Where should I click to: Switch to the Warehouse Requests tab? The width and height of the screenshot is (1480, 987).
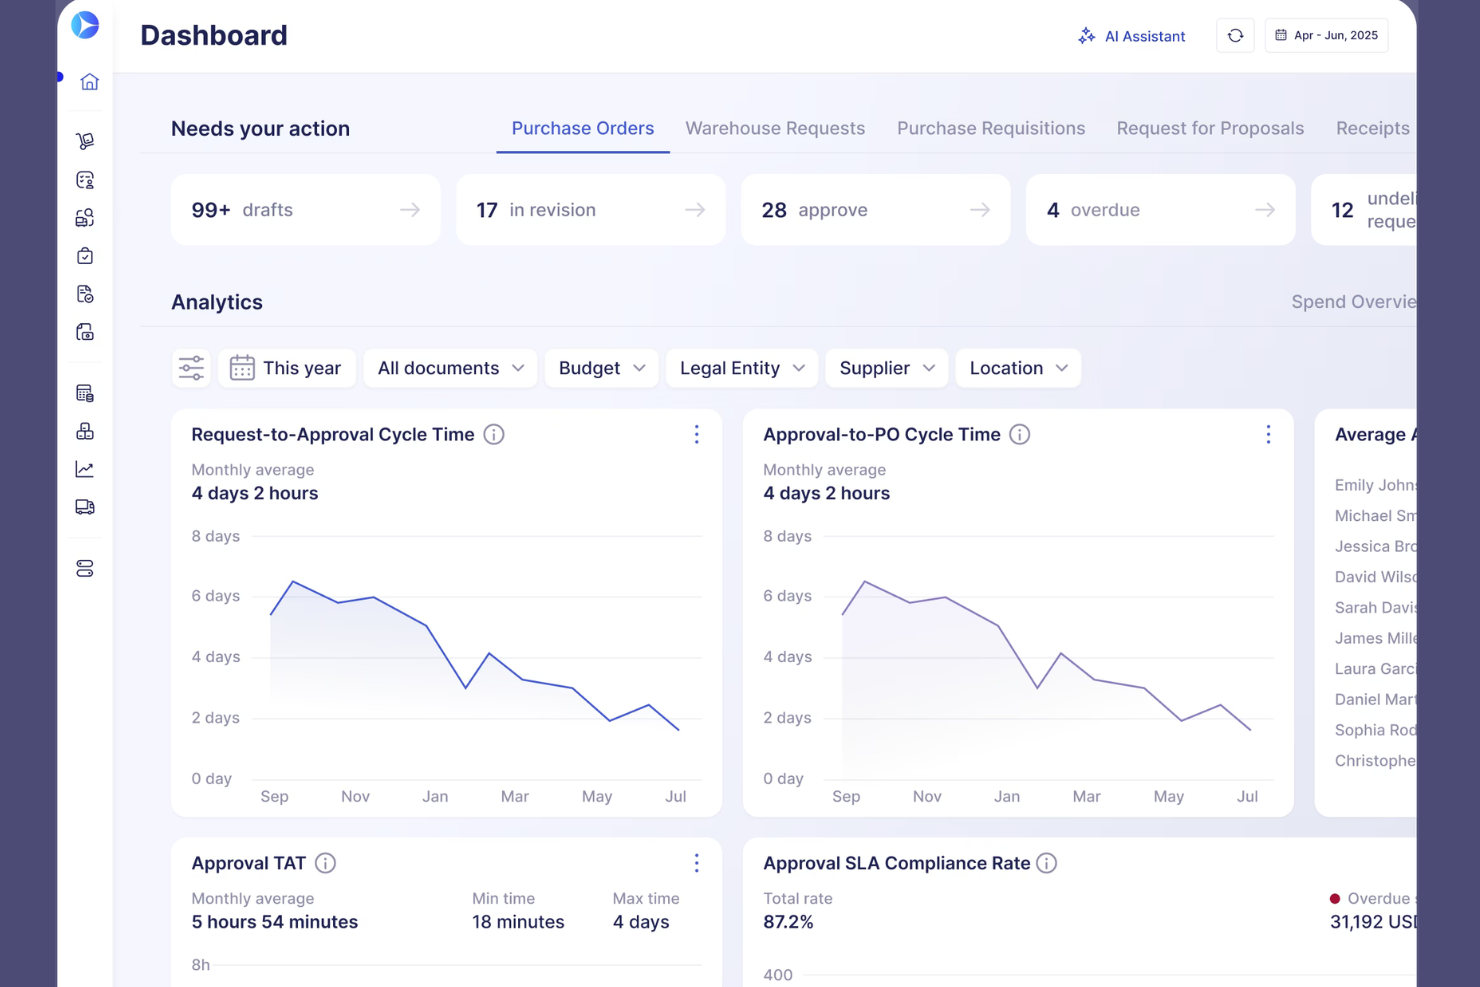click(775, 128)
